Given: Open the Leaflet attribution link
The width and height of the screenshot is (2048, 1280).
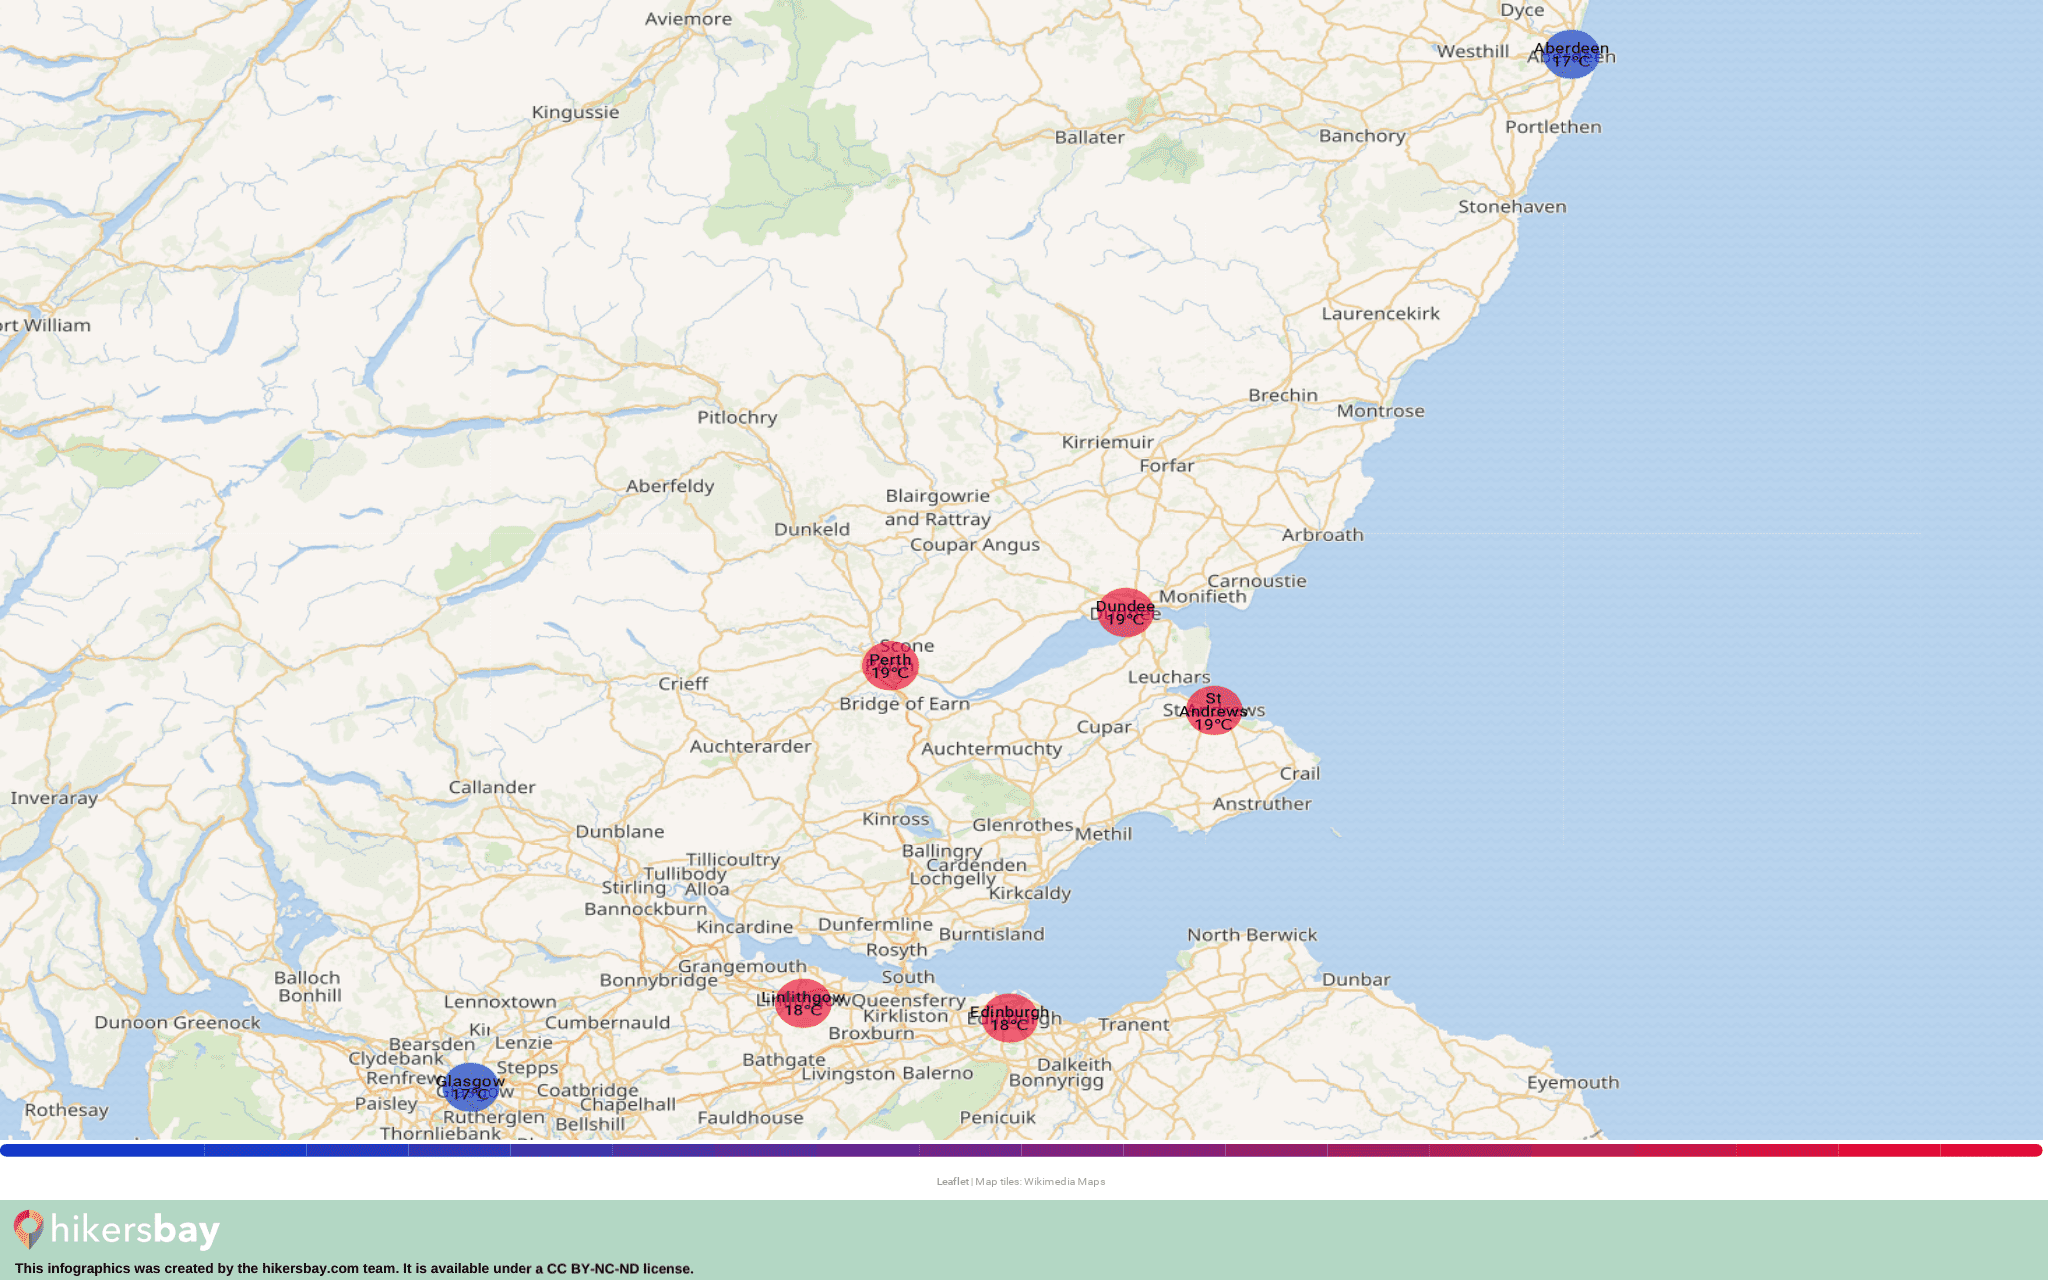Looking at the screenshot, I should tap(952, 1181).
